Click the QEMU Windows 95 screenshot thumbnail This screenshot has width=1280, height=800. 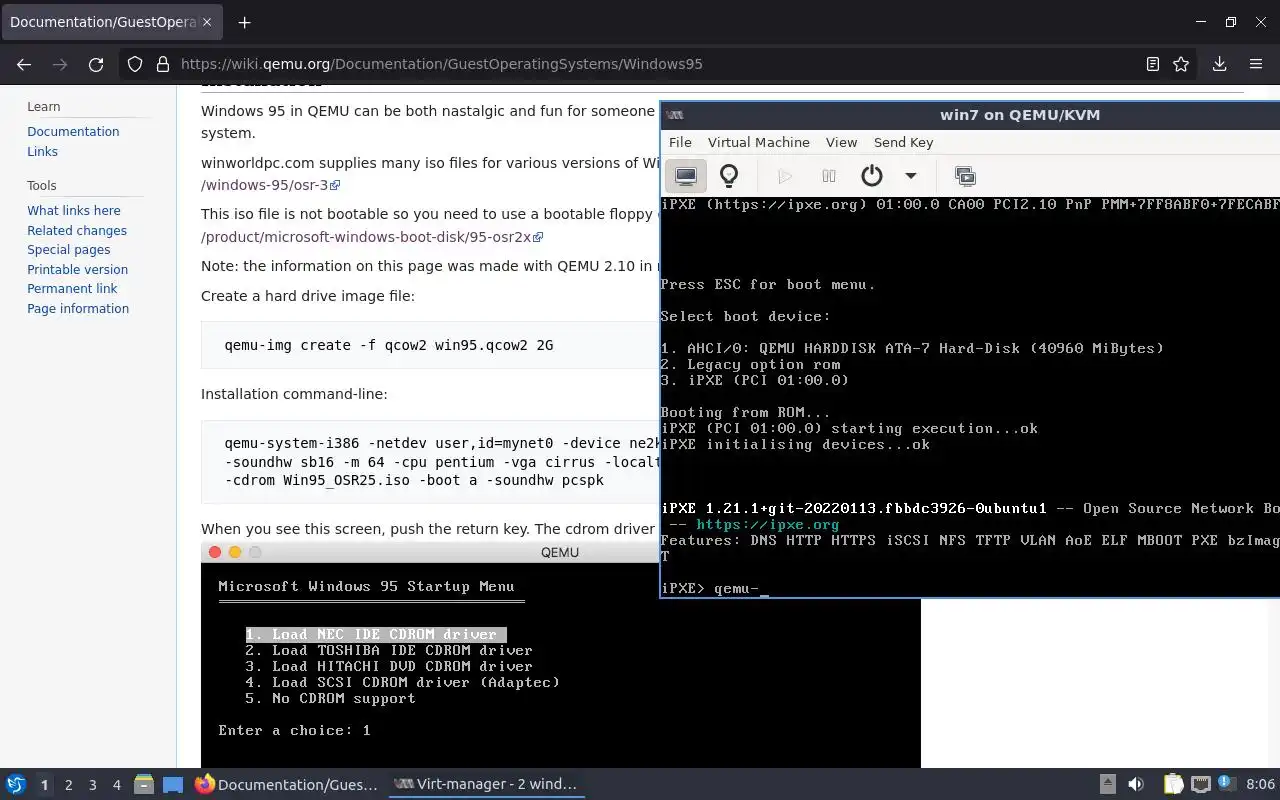coord(560,655)
